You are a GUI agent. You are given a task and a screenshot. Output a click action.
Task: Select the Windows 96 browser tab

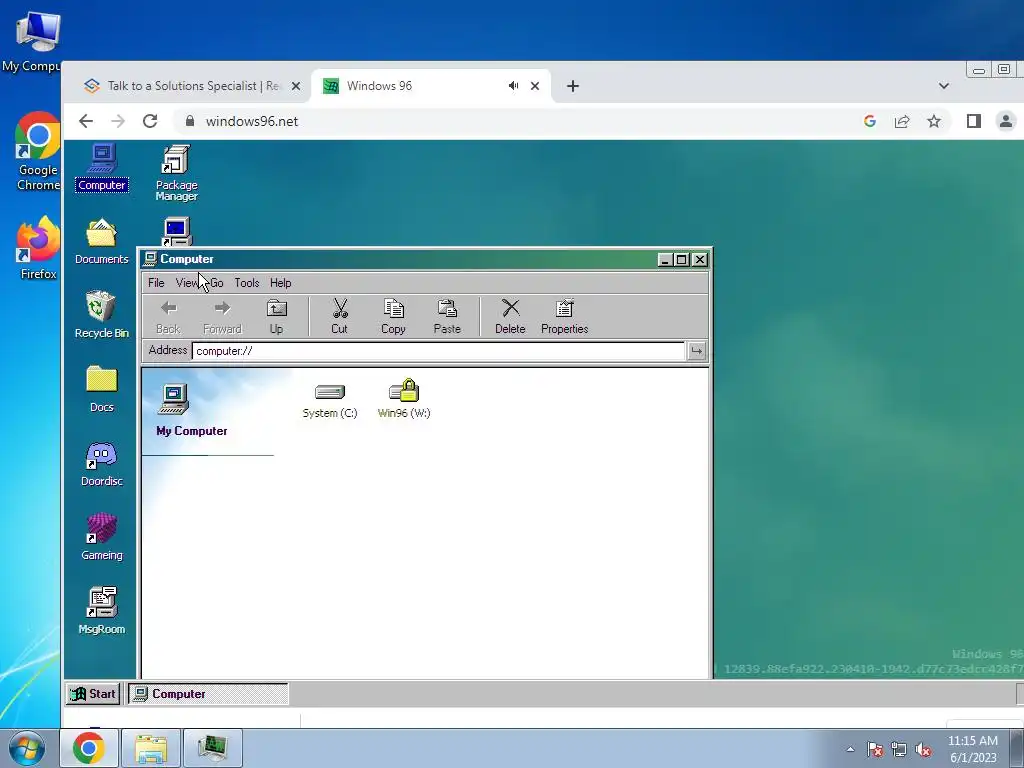click(418, 86)
